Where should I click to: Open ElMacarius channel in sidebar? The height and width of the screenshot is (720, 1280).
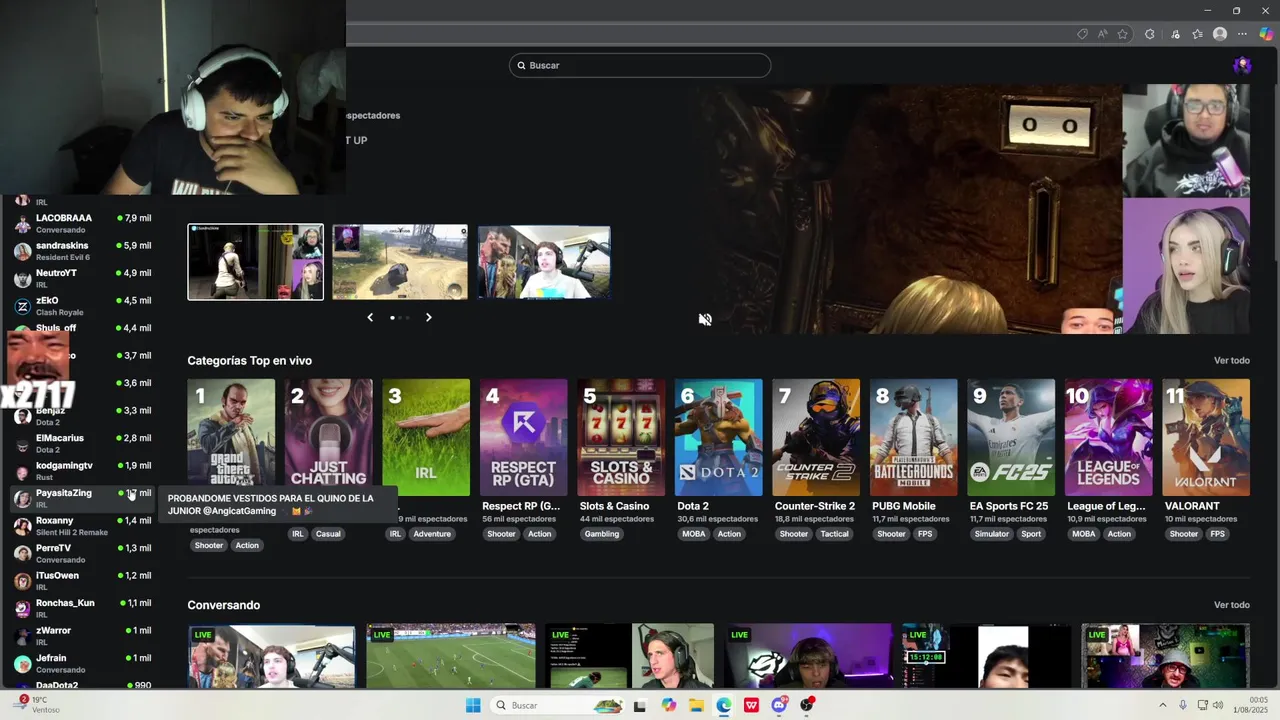point(83,443)
